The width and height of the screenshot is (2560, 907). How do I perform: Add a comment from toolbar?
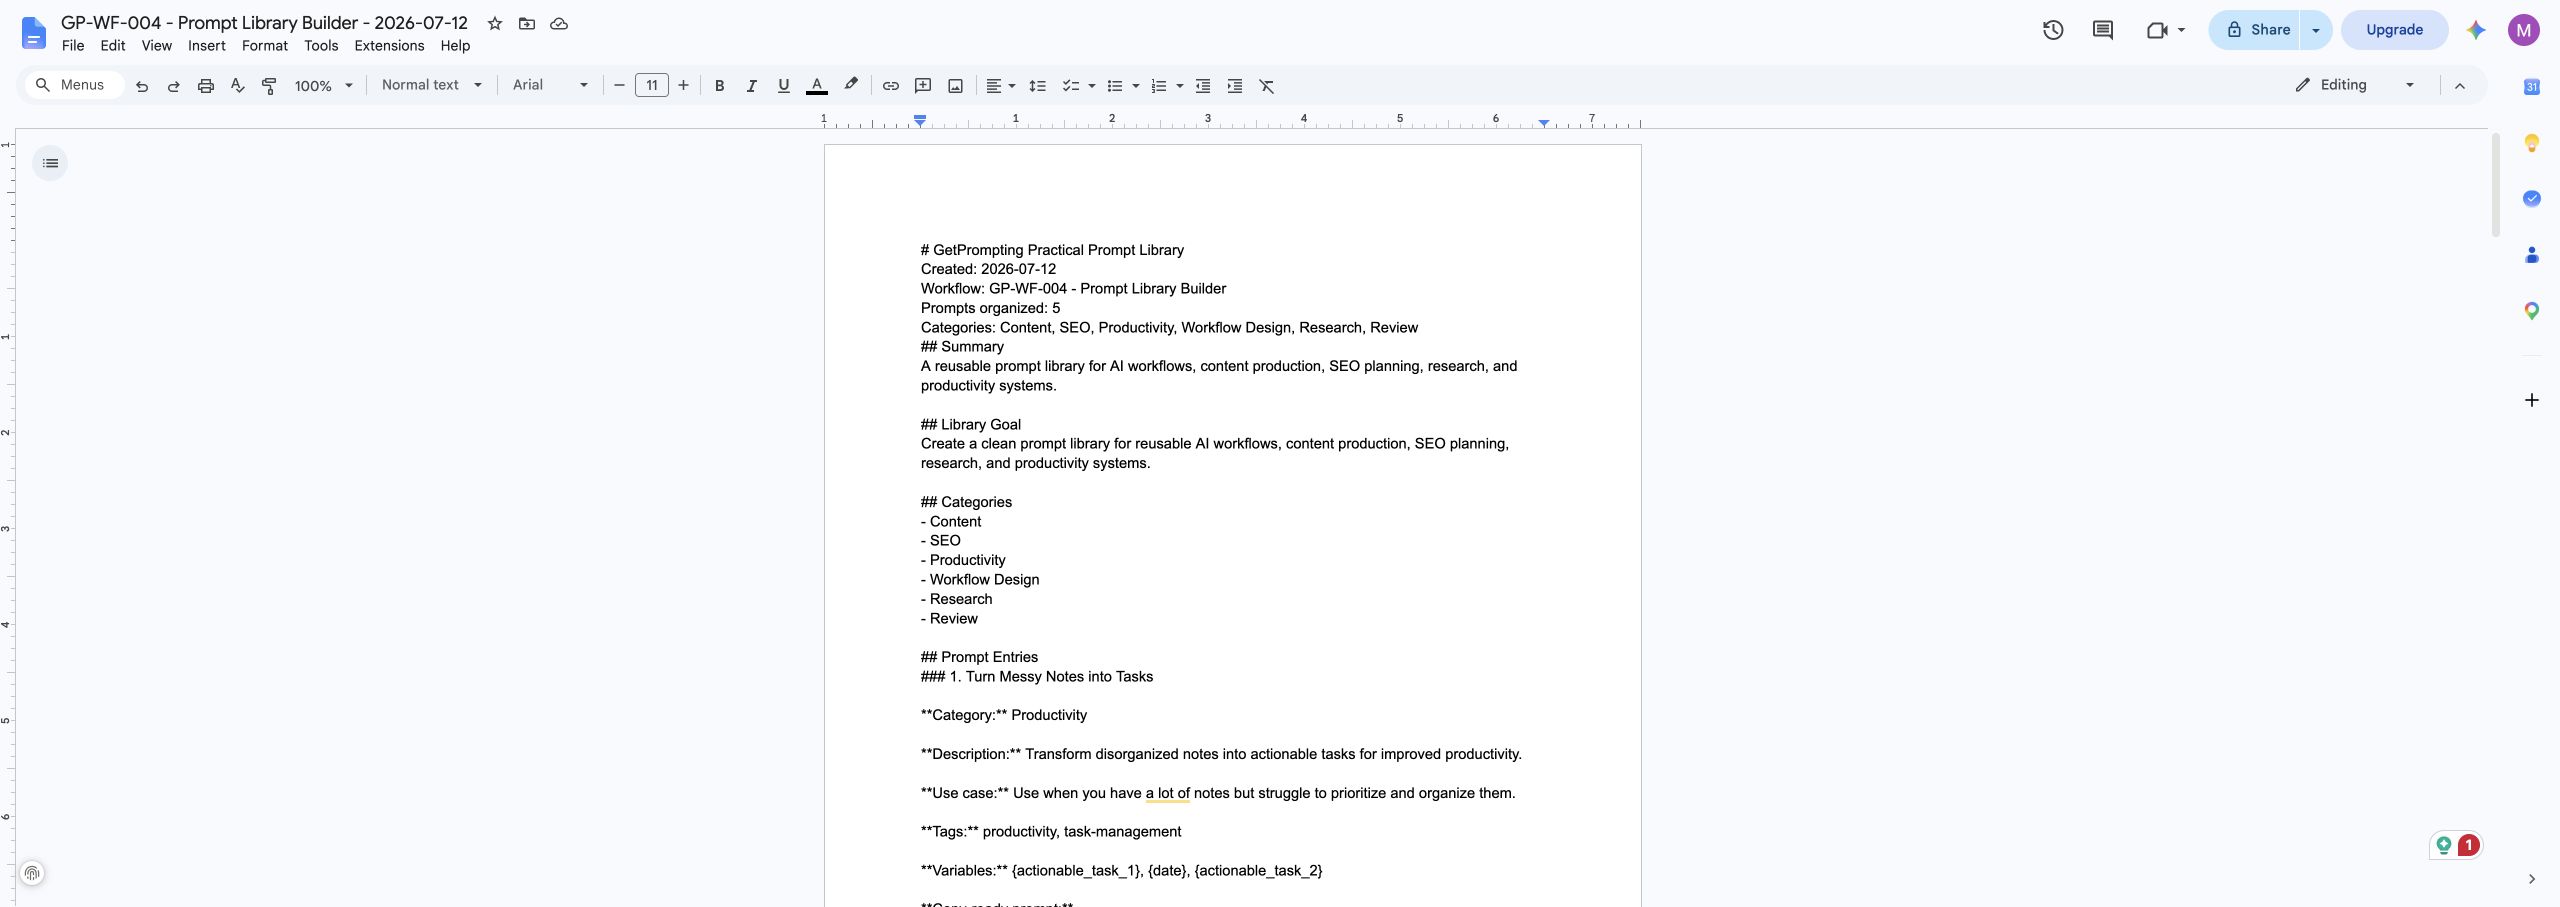[923, 86]
